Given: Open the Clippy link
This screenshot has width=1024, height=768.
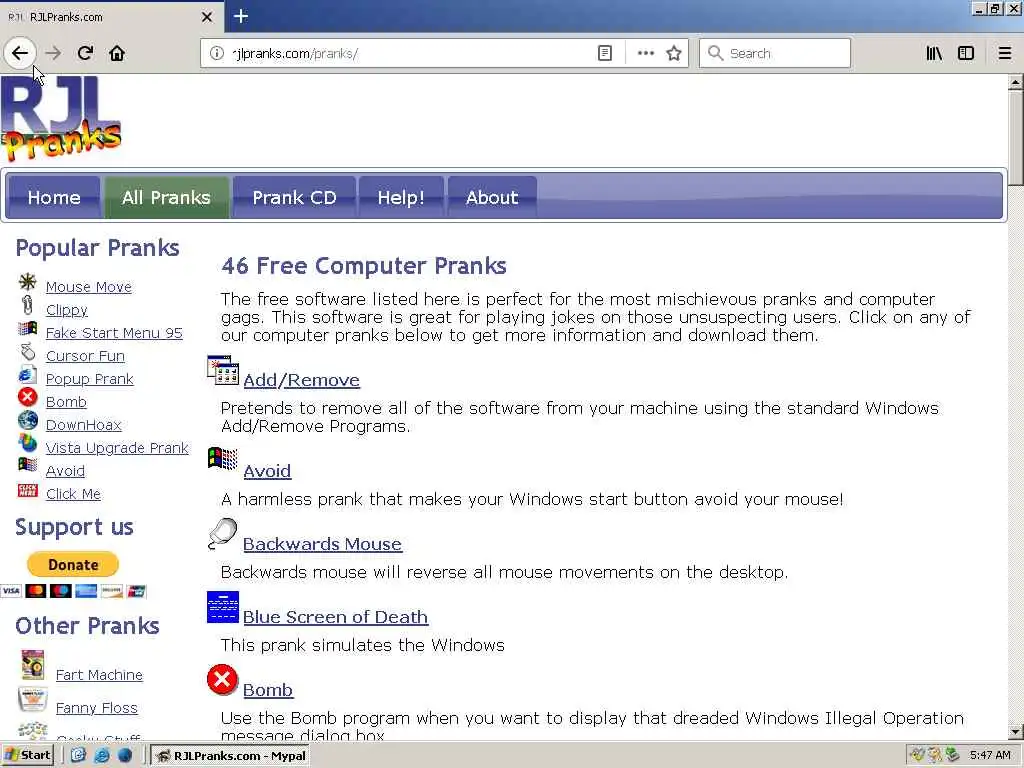Looking at the screenshot, I should (67, 310).
